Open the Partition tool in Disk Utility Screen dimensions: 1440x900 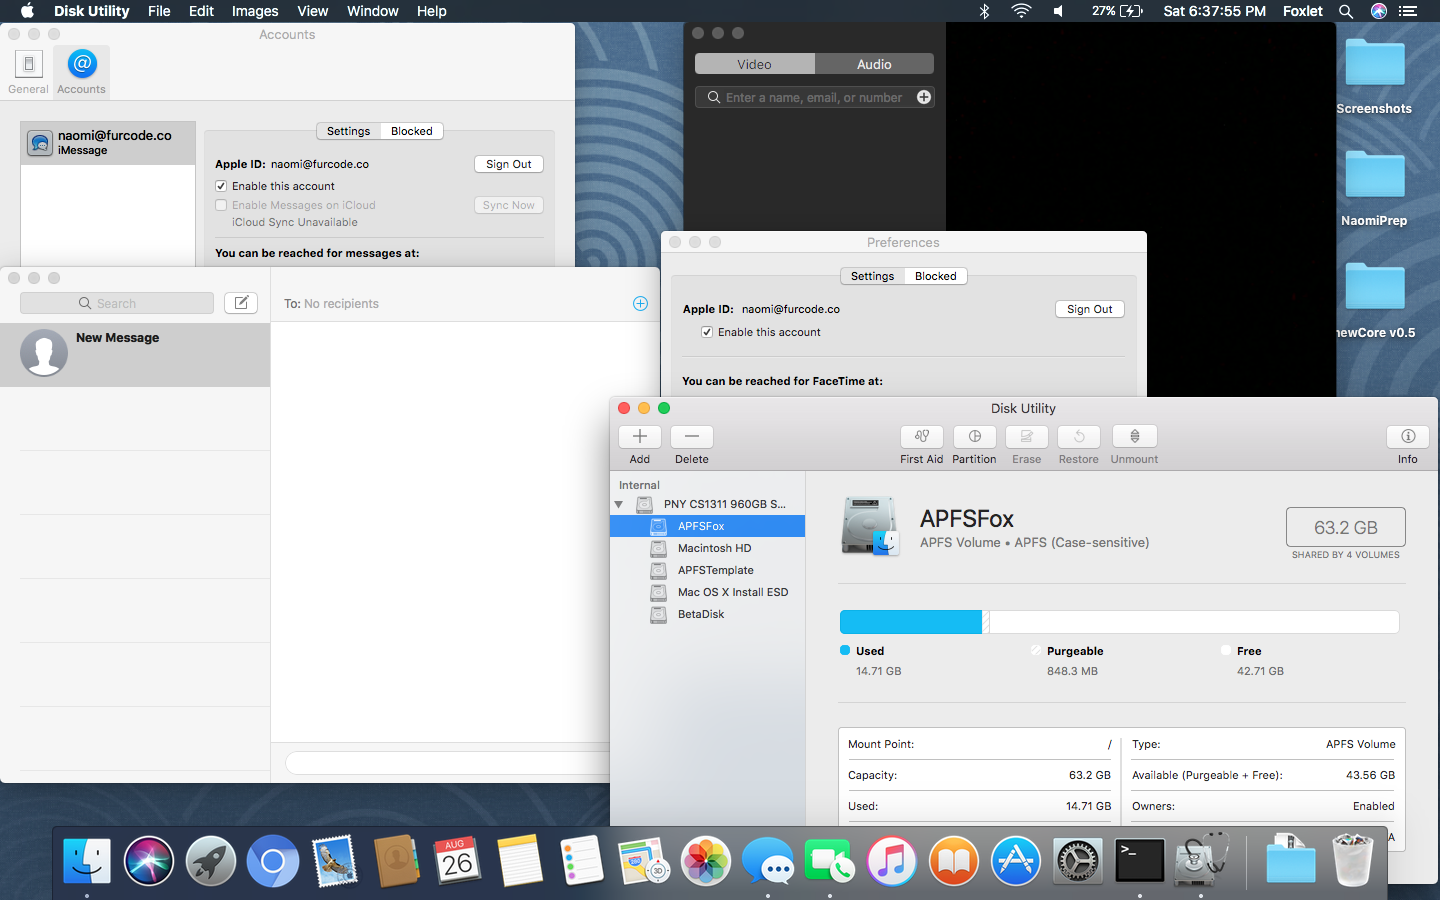[x=975, y=436]
